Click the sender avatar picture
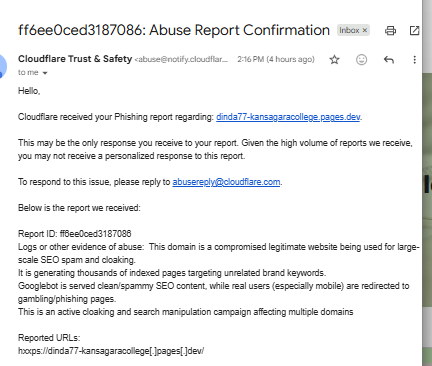 (x=3, y=66)
